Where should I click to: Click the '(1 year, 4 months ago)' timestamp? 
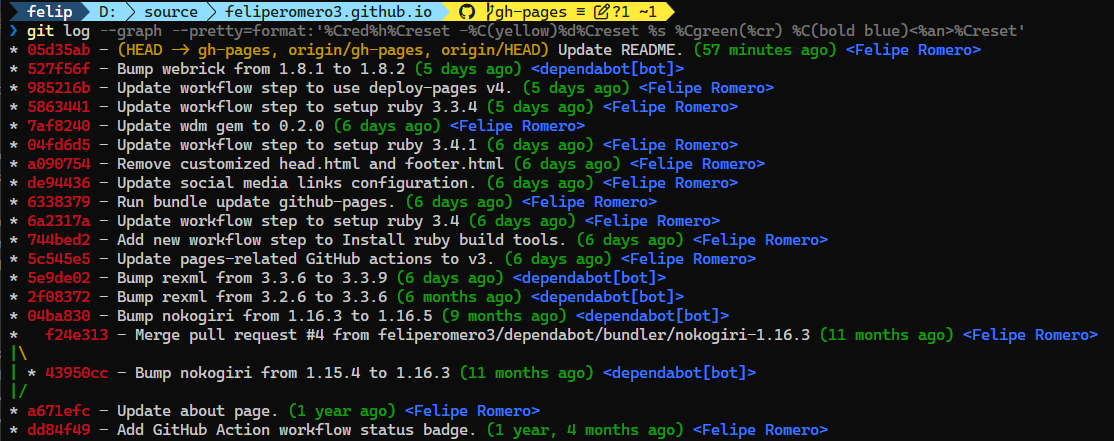(585, 430)
